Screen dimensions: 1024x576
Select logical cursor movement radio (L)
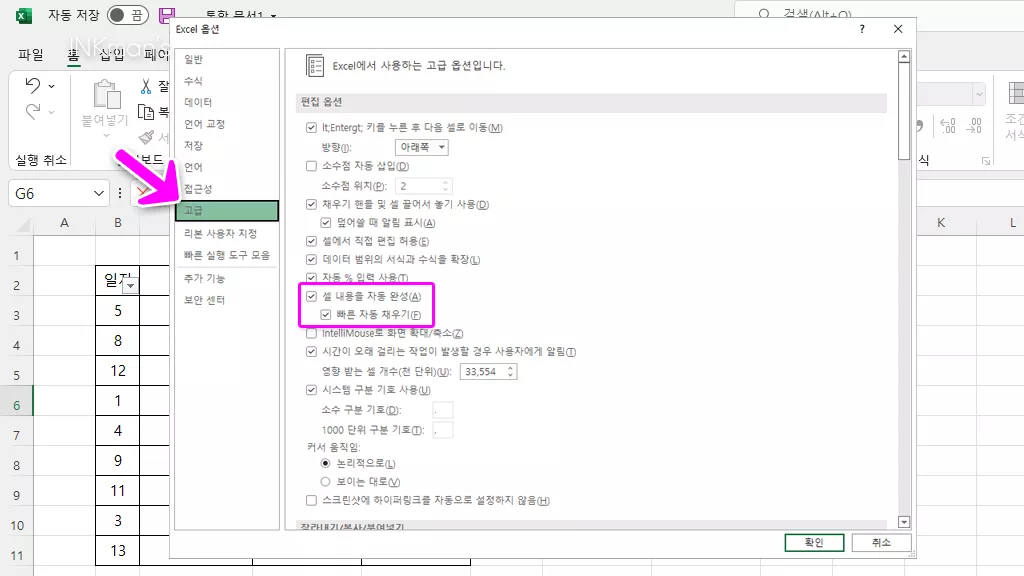point(325,463)
